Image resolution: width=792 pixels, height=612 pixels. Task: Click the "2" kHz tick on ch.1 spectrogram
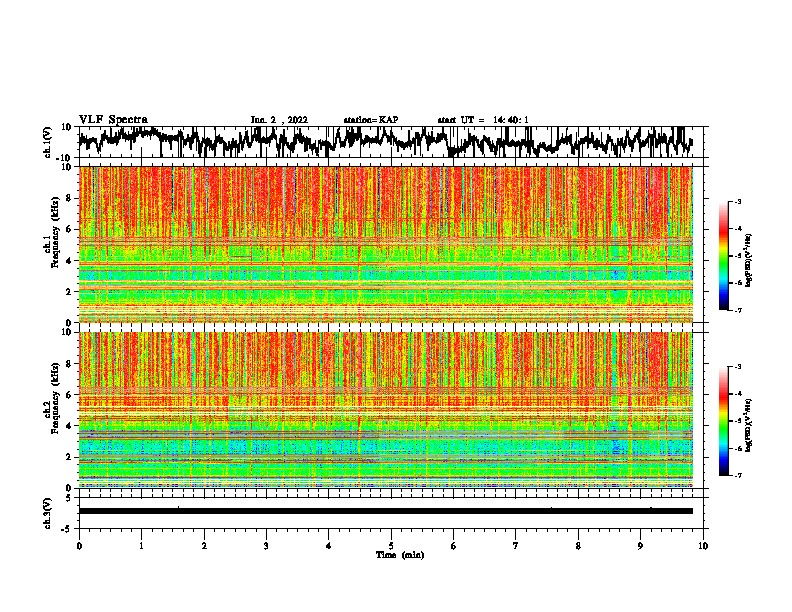69,291
